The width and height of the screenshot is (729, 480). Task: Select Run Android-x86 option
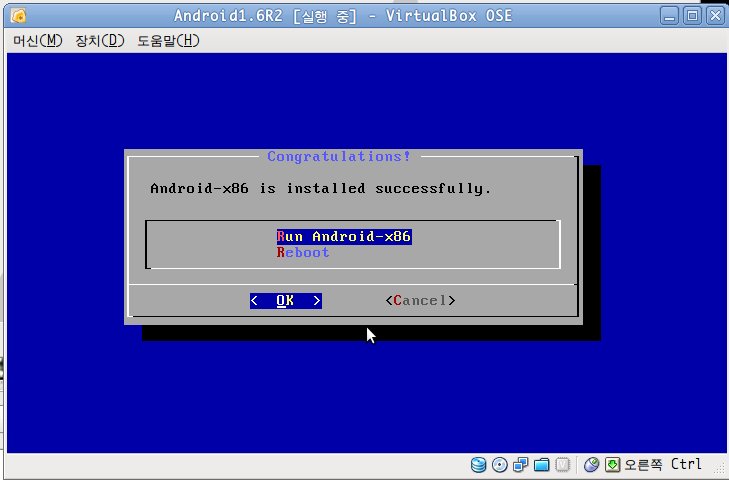coord(344,236)
